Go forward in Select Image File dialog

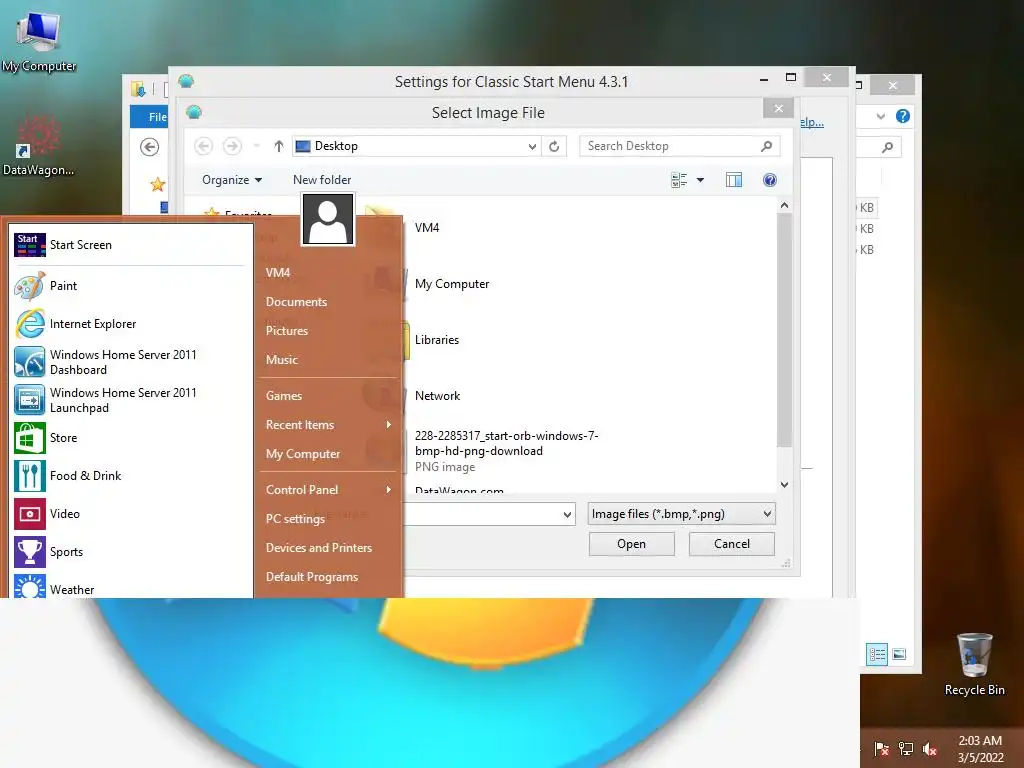pos(232,146)
